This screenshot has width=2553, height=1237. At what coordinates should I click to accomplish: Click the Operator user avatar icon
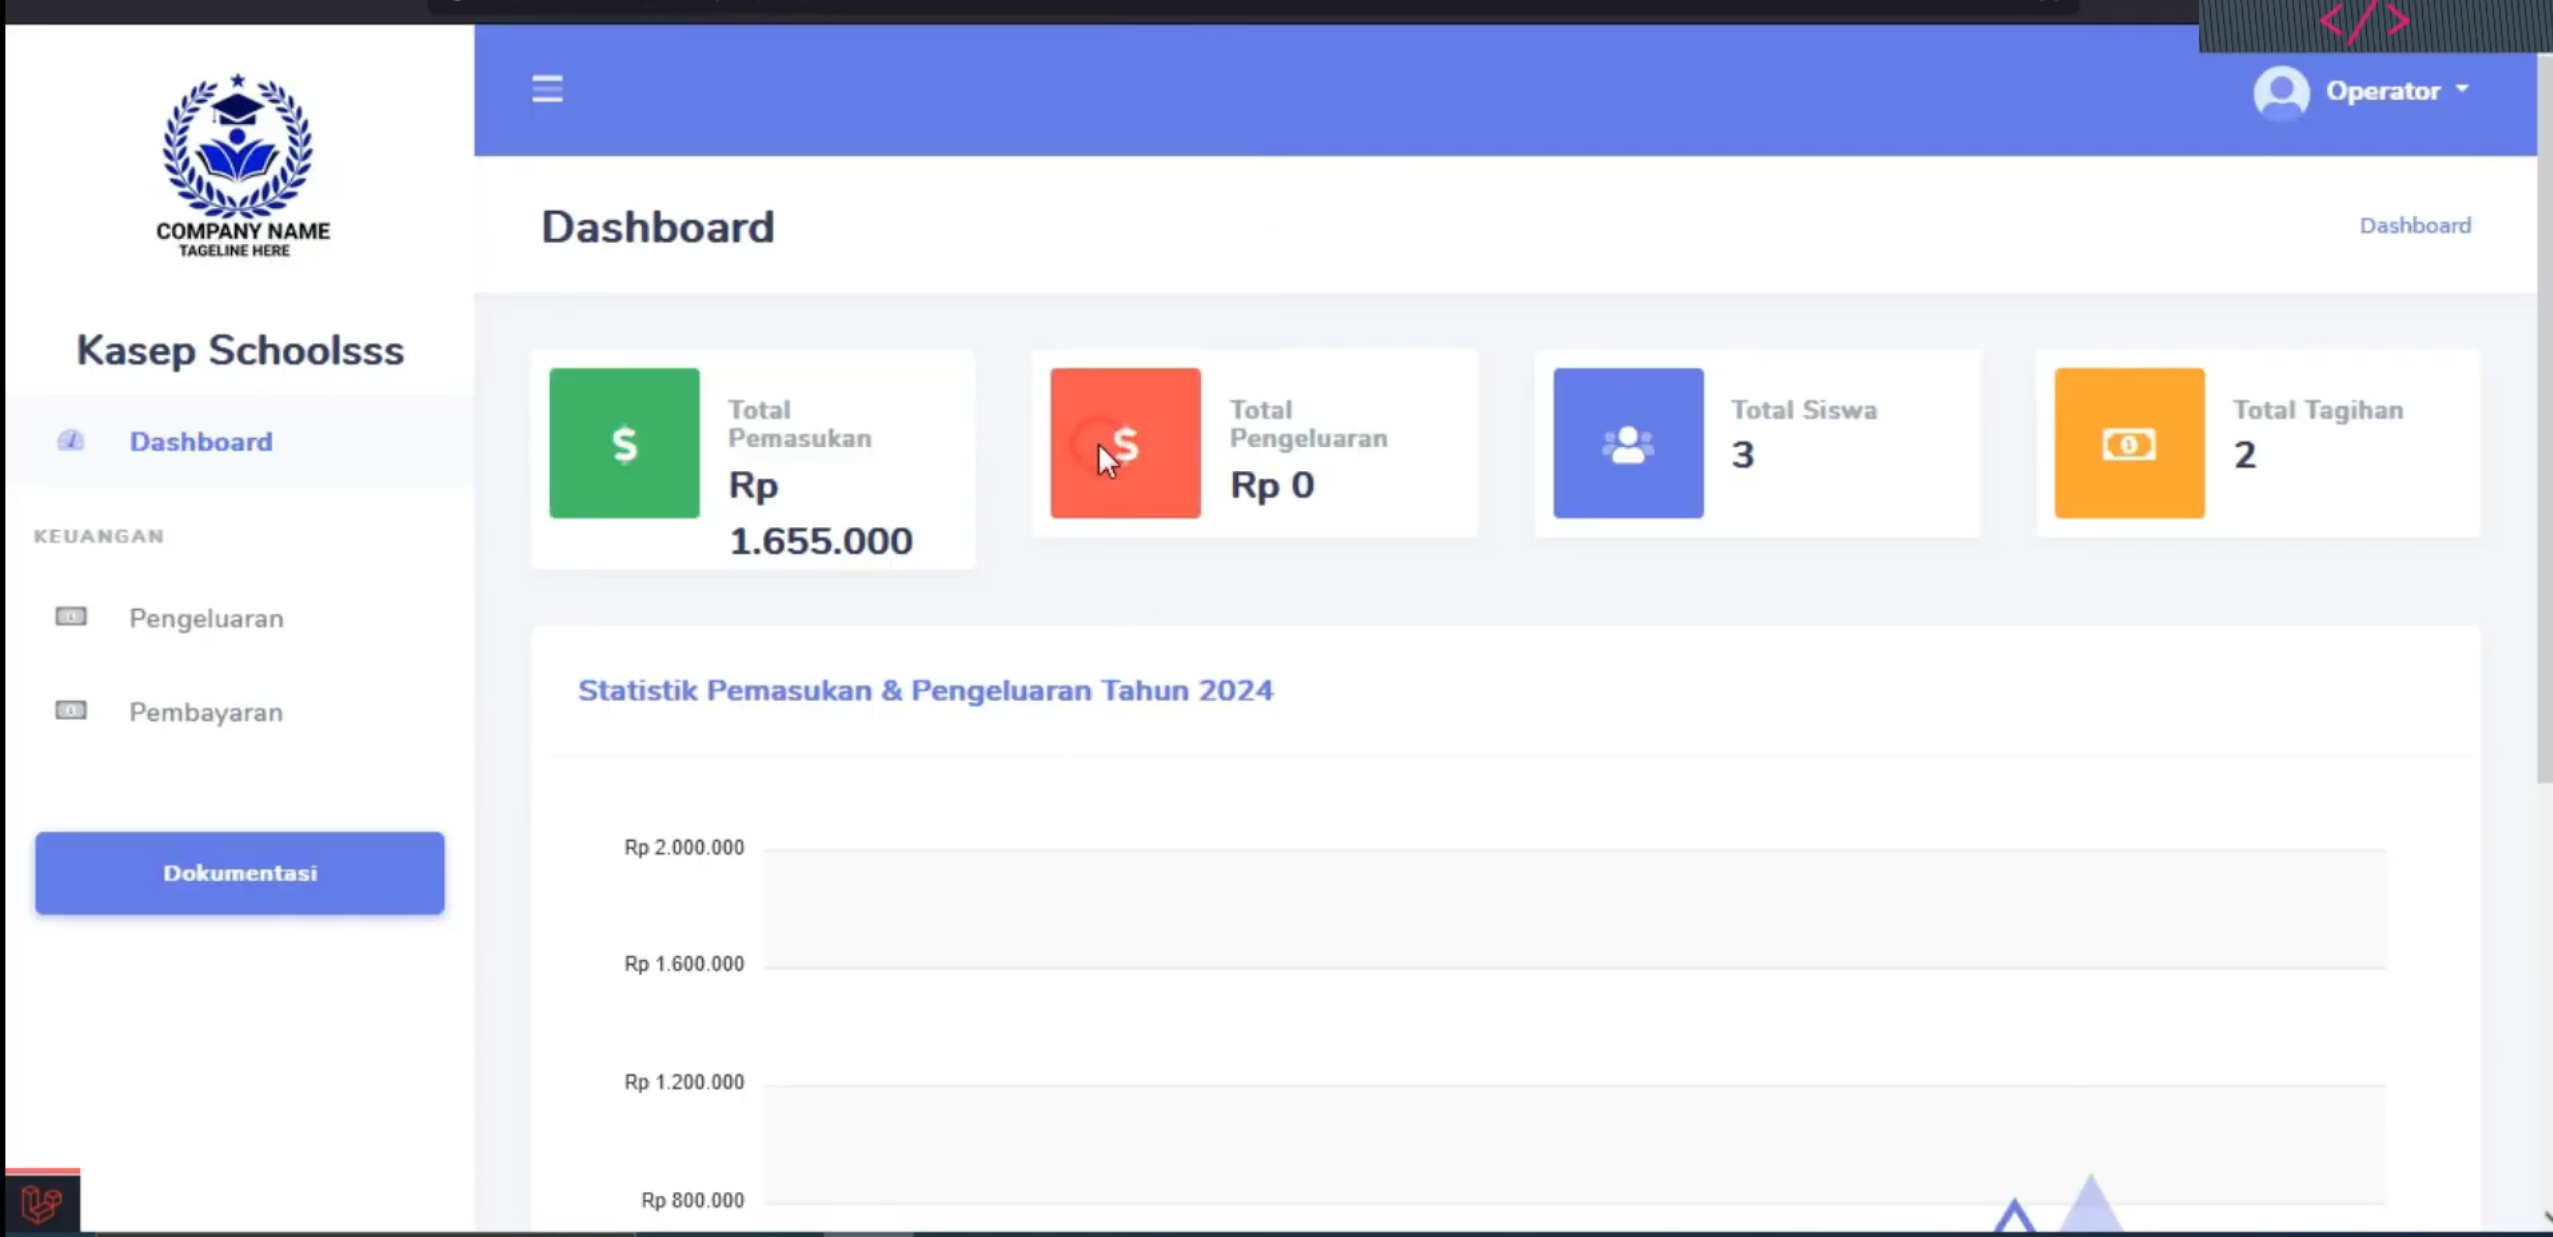click(2281, 93)
